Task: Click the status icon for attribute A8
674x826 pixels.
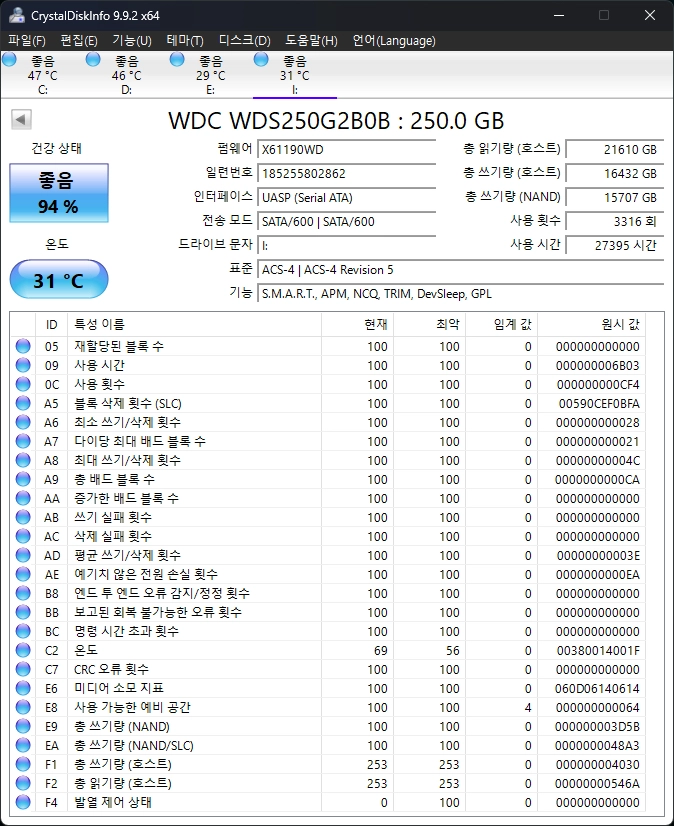Action: (x=23, y=460)
